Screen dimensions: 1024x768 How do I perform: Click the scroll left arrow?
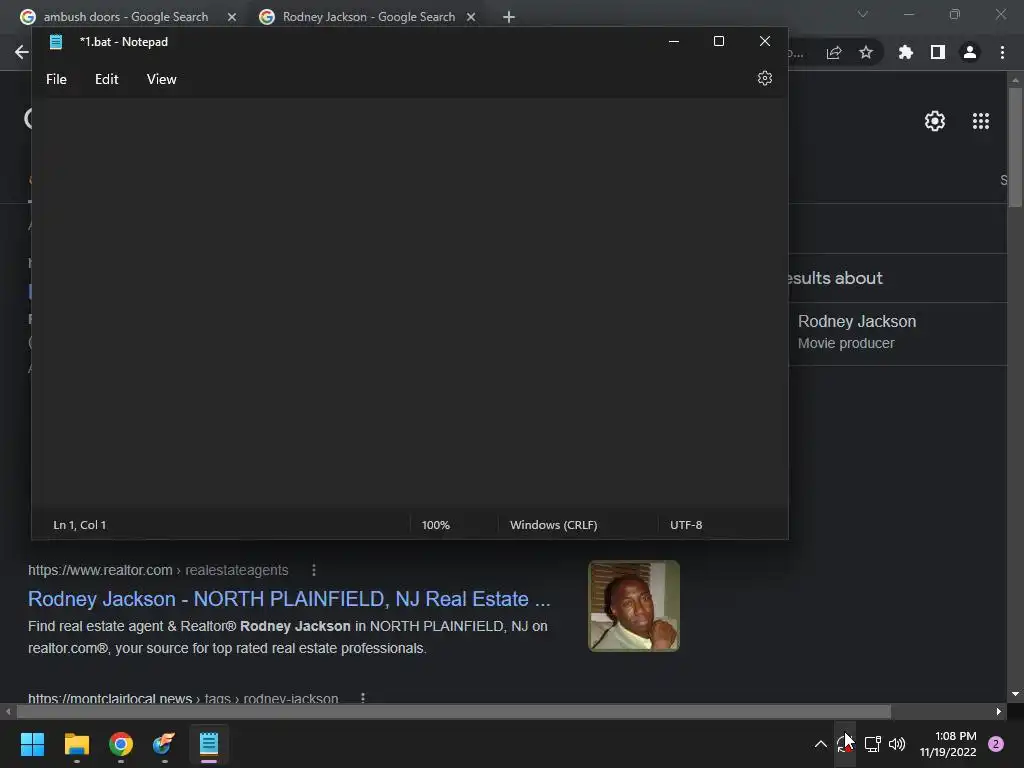point(8,711)
